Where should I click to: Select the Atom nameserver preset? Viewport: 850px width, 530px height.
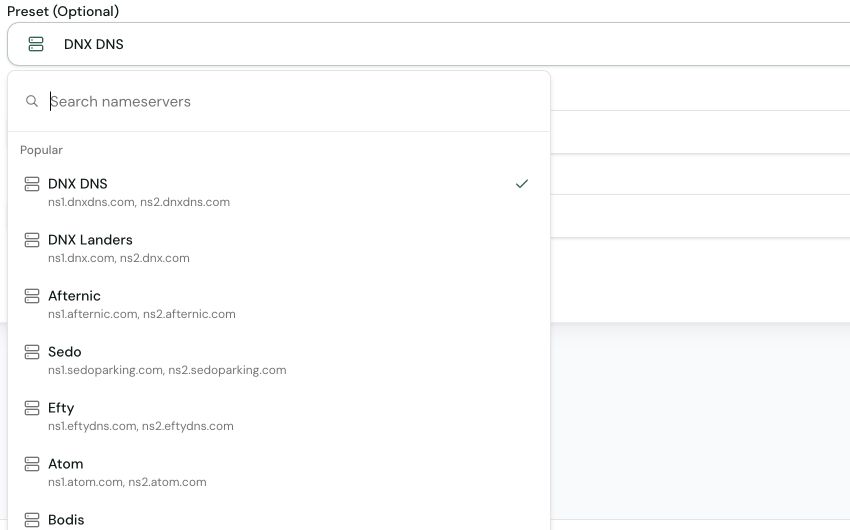[279, 472]
